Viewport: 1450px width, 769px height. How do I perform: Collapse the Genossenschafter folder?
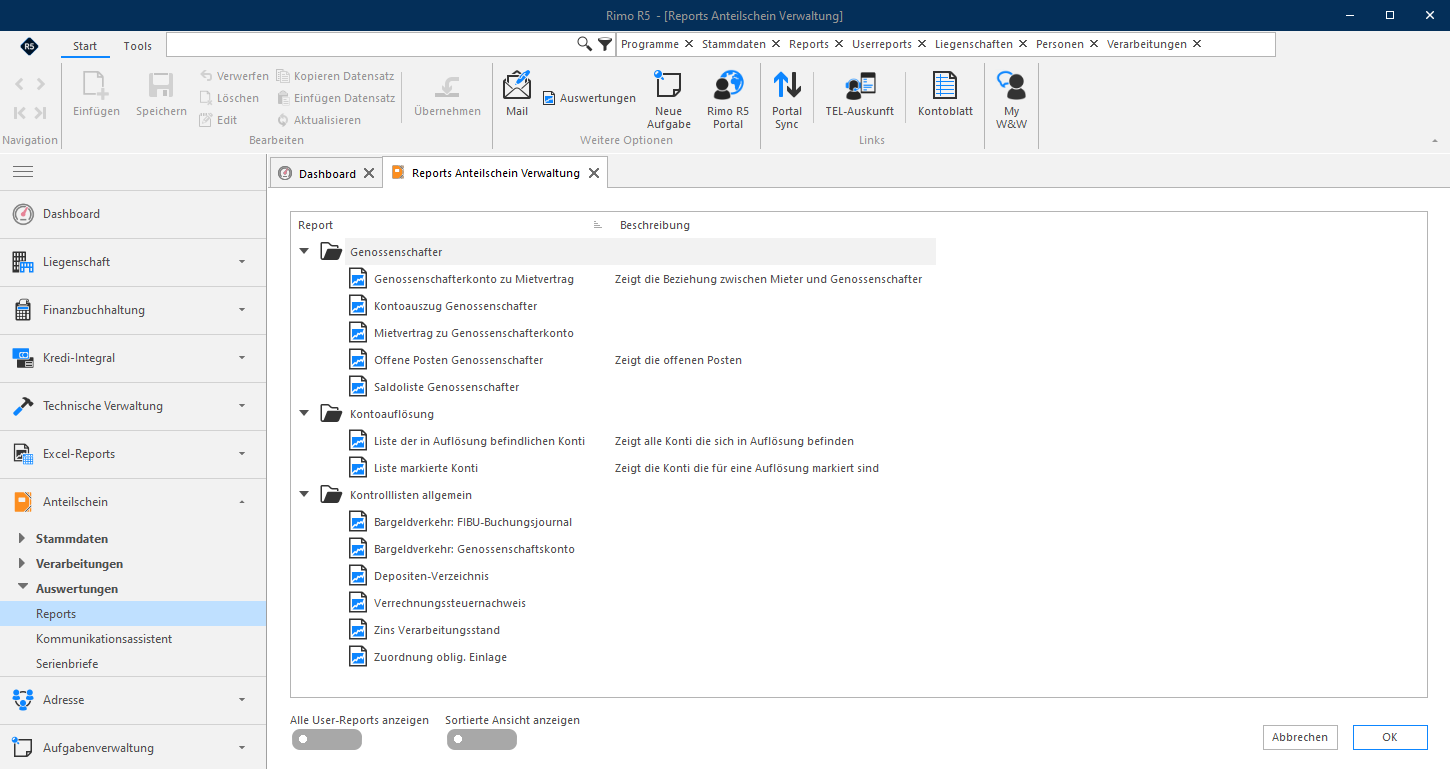(x=304, y=251)
